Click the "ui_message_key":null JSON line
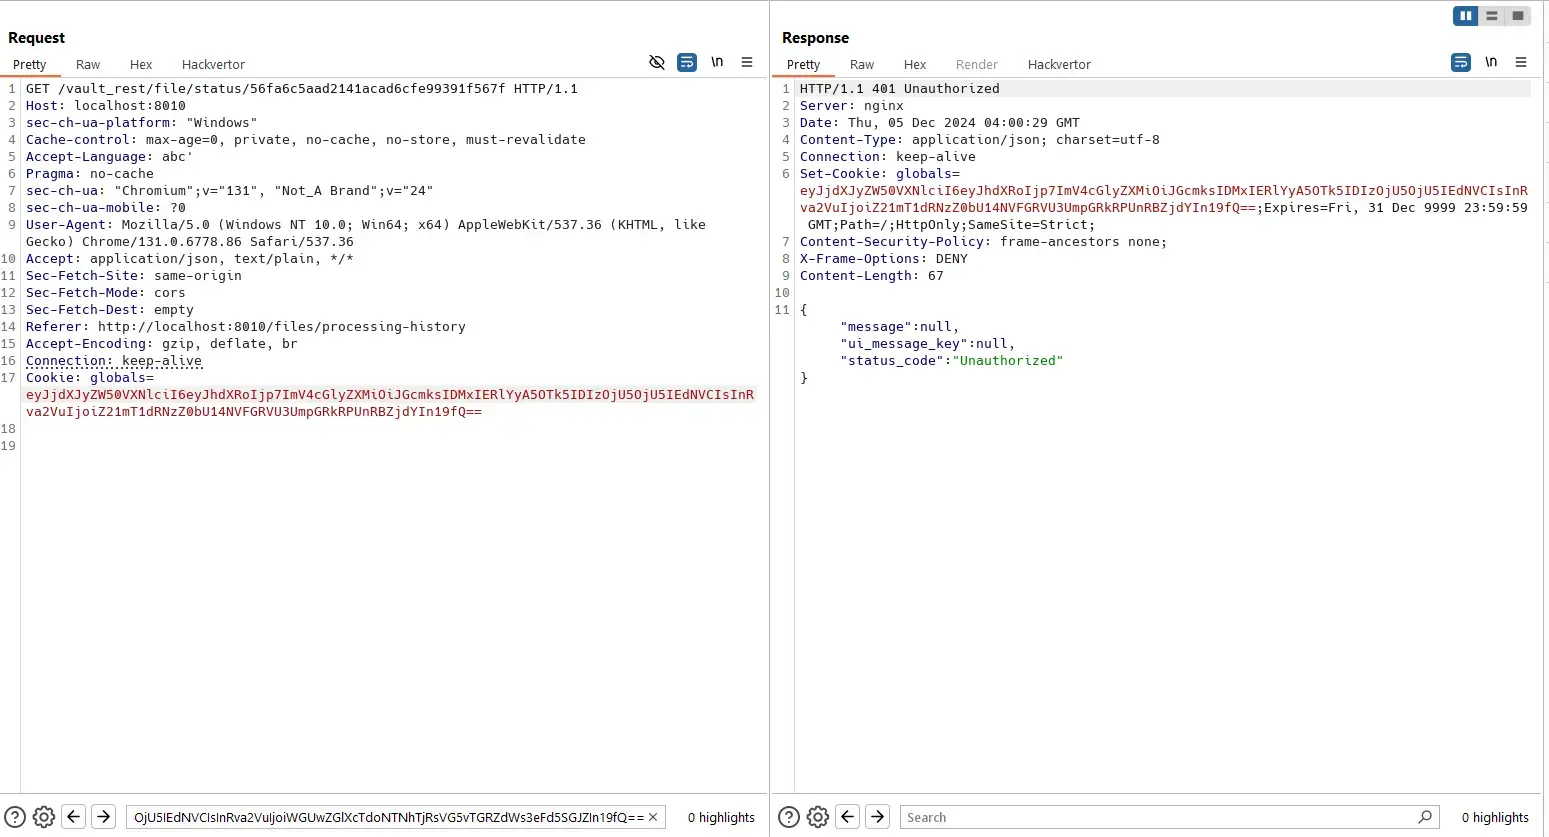1549x837 pixels. click(928, 343)
